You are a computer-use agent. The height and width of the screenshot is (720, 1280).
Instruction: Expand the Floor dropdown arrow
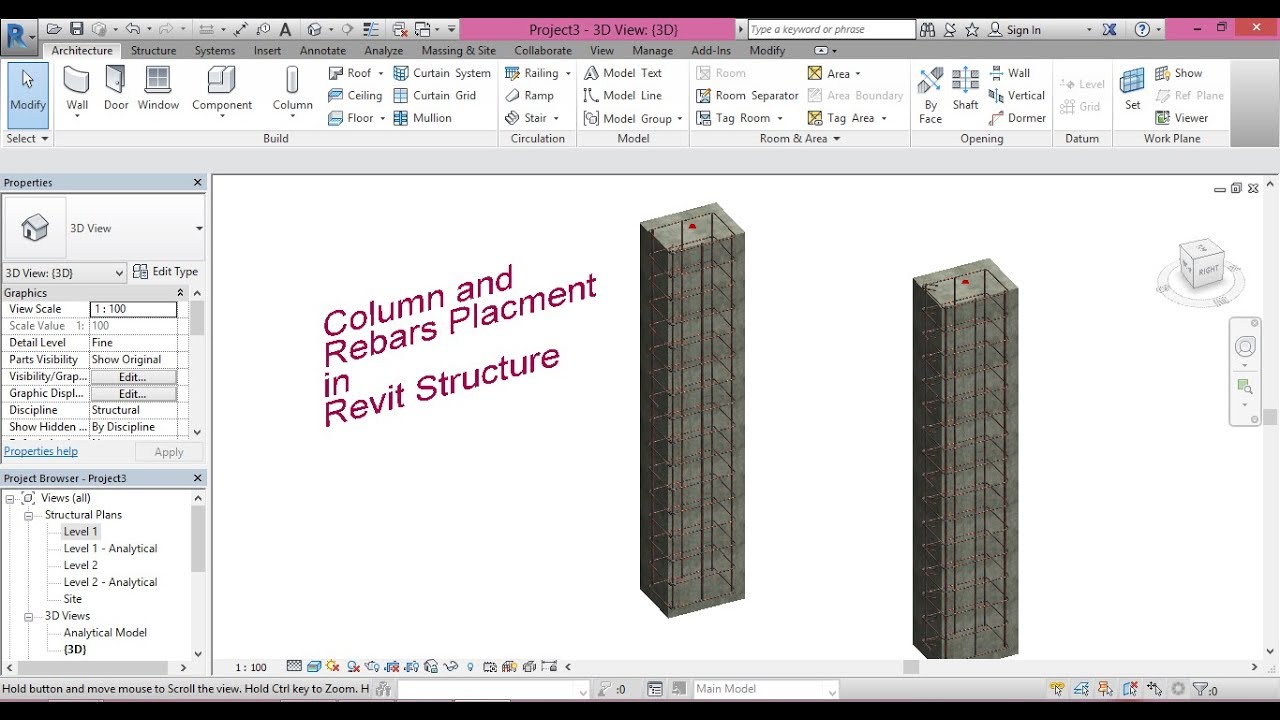point(382,118)
